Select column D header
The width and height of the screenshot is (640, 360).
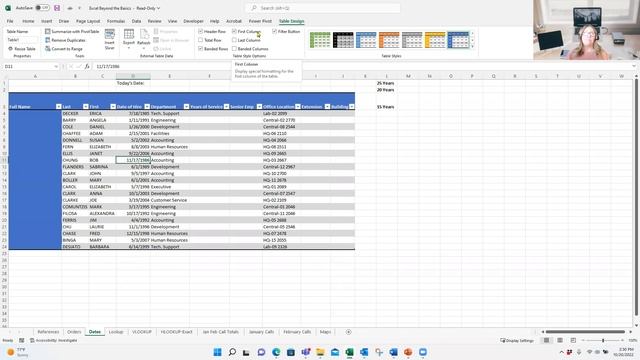click(133, 76)
